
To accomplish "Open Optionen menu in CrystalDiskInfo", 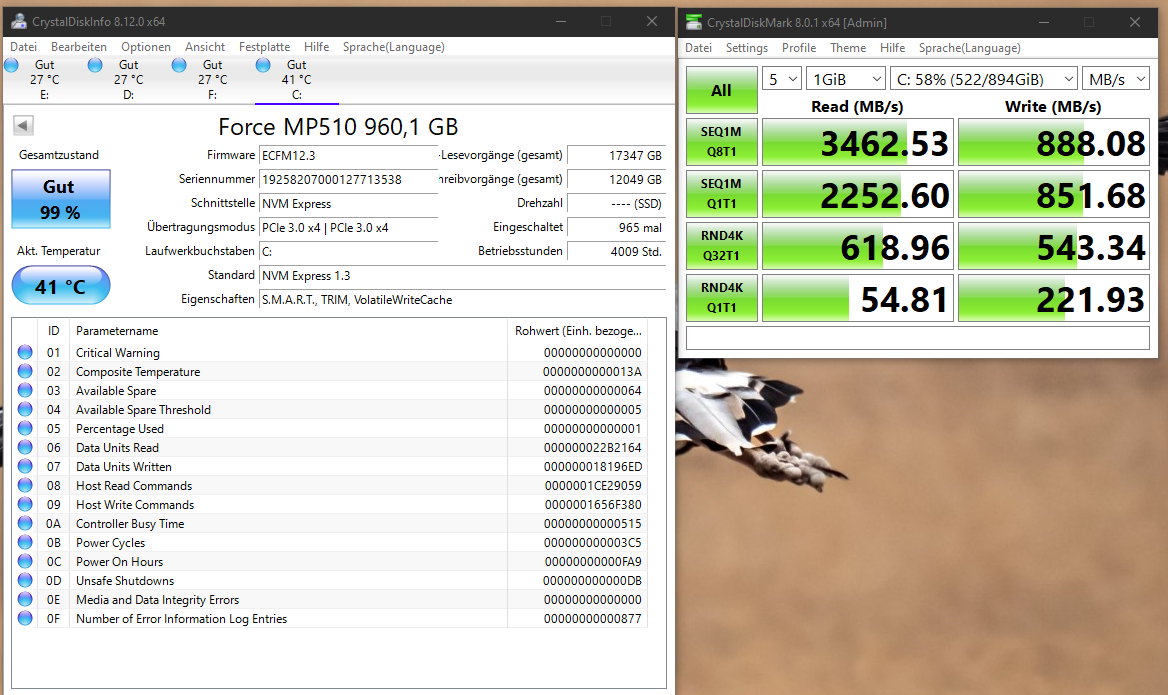I will click(146, 46).
